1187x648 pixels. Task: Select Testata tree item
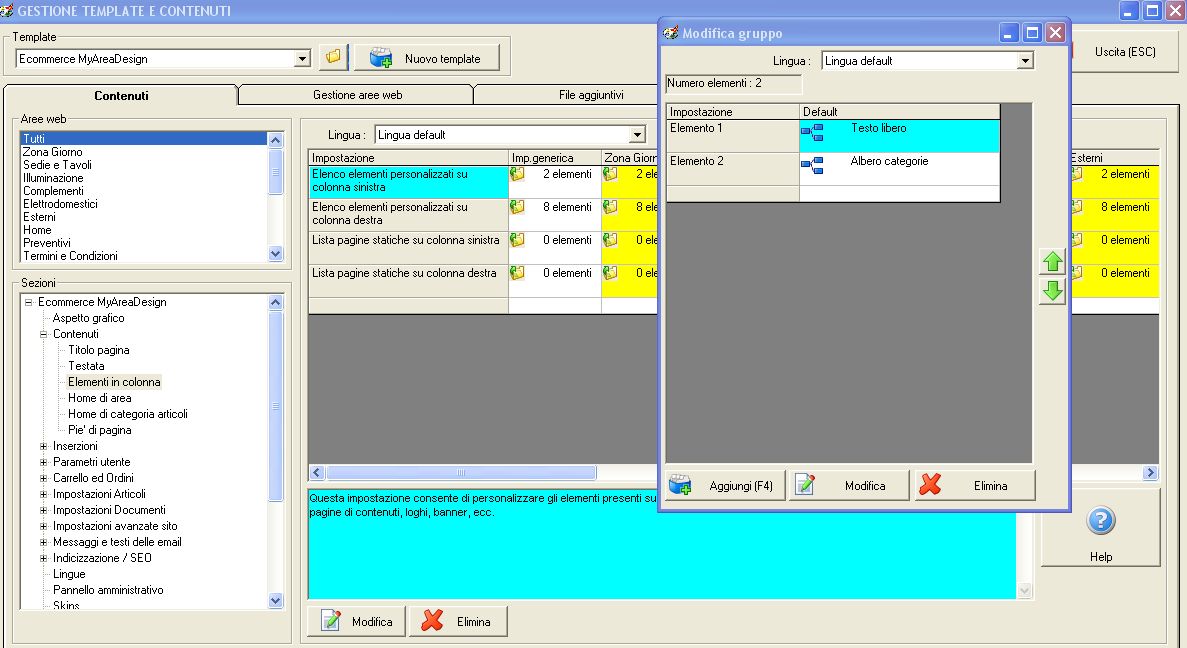pyautogui.click(x=86, y=366)
